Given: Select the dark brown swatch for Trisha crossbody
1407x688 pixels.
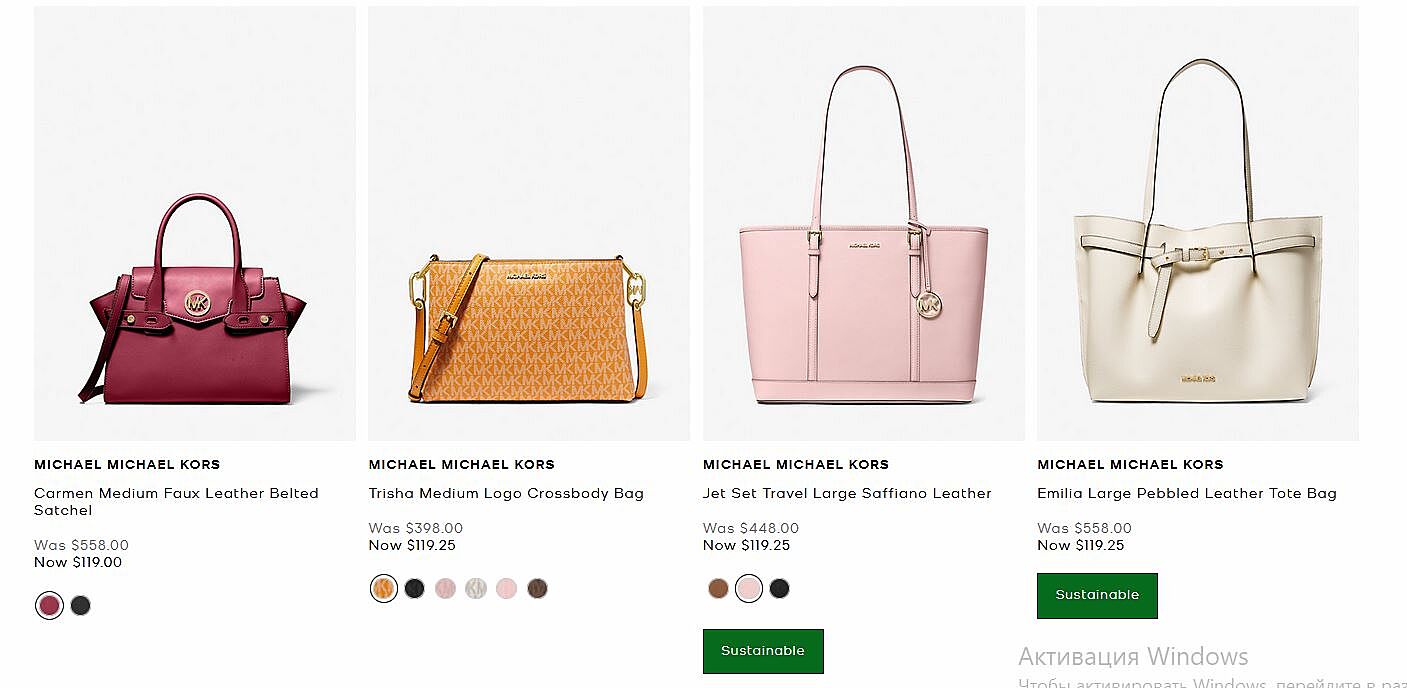Looking at the screenshot, I should pyautogui.click(x=537, y=588).
